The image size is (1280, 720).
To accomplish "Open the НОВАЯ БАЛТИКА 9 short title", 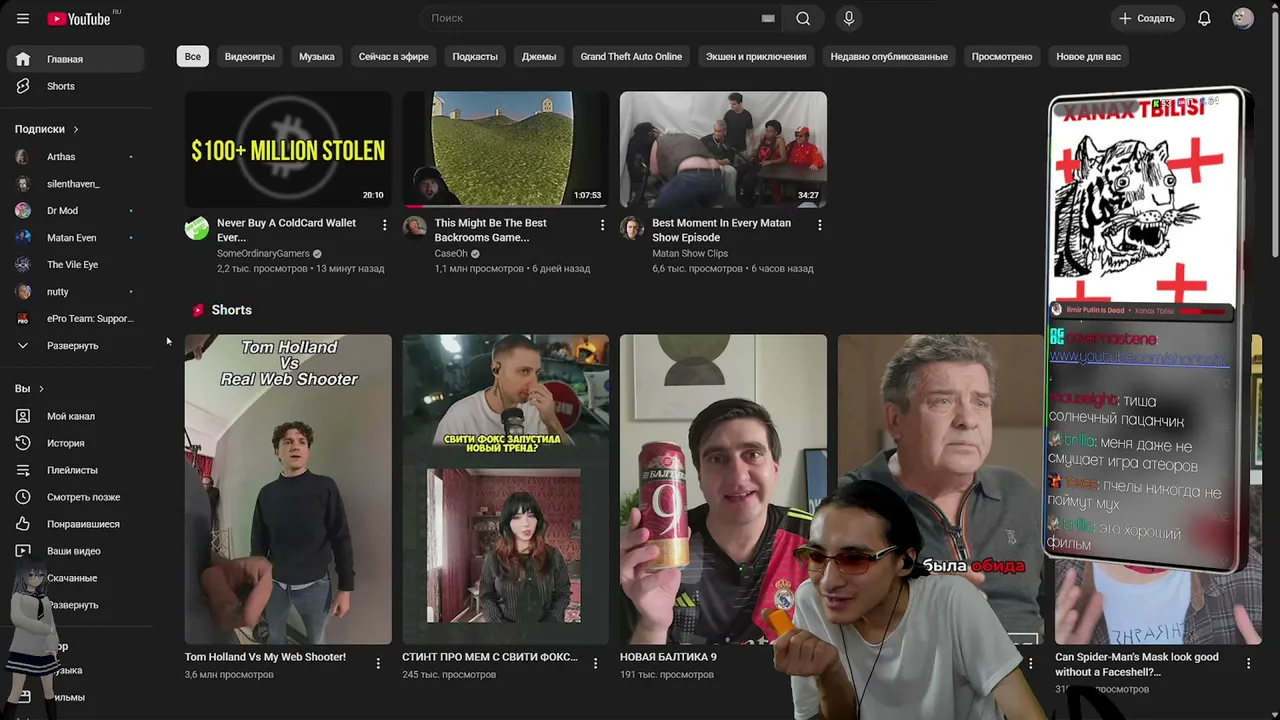I will tap(668, 657).
